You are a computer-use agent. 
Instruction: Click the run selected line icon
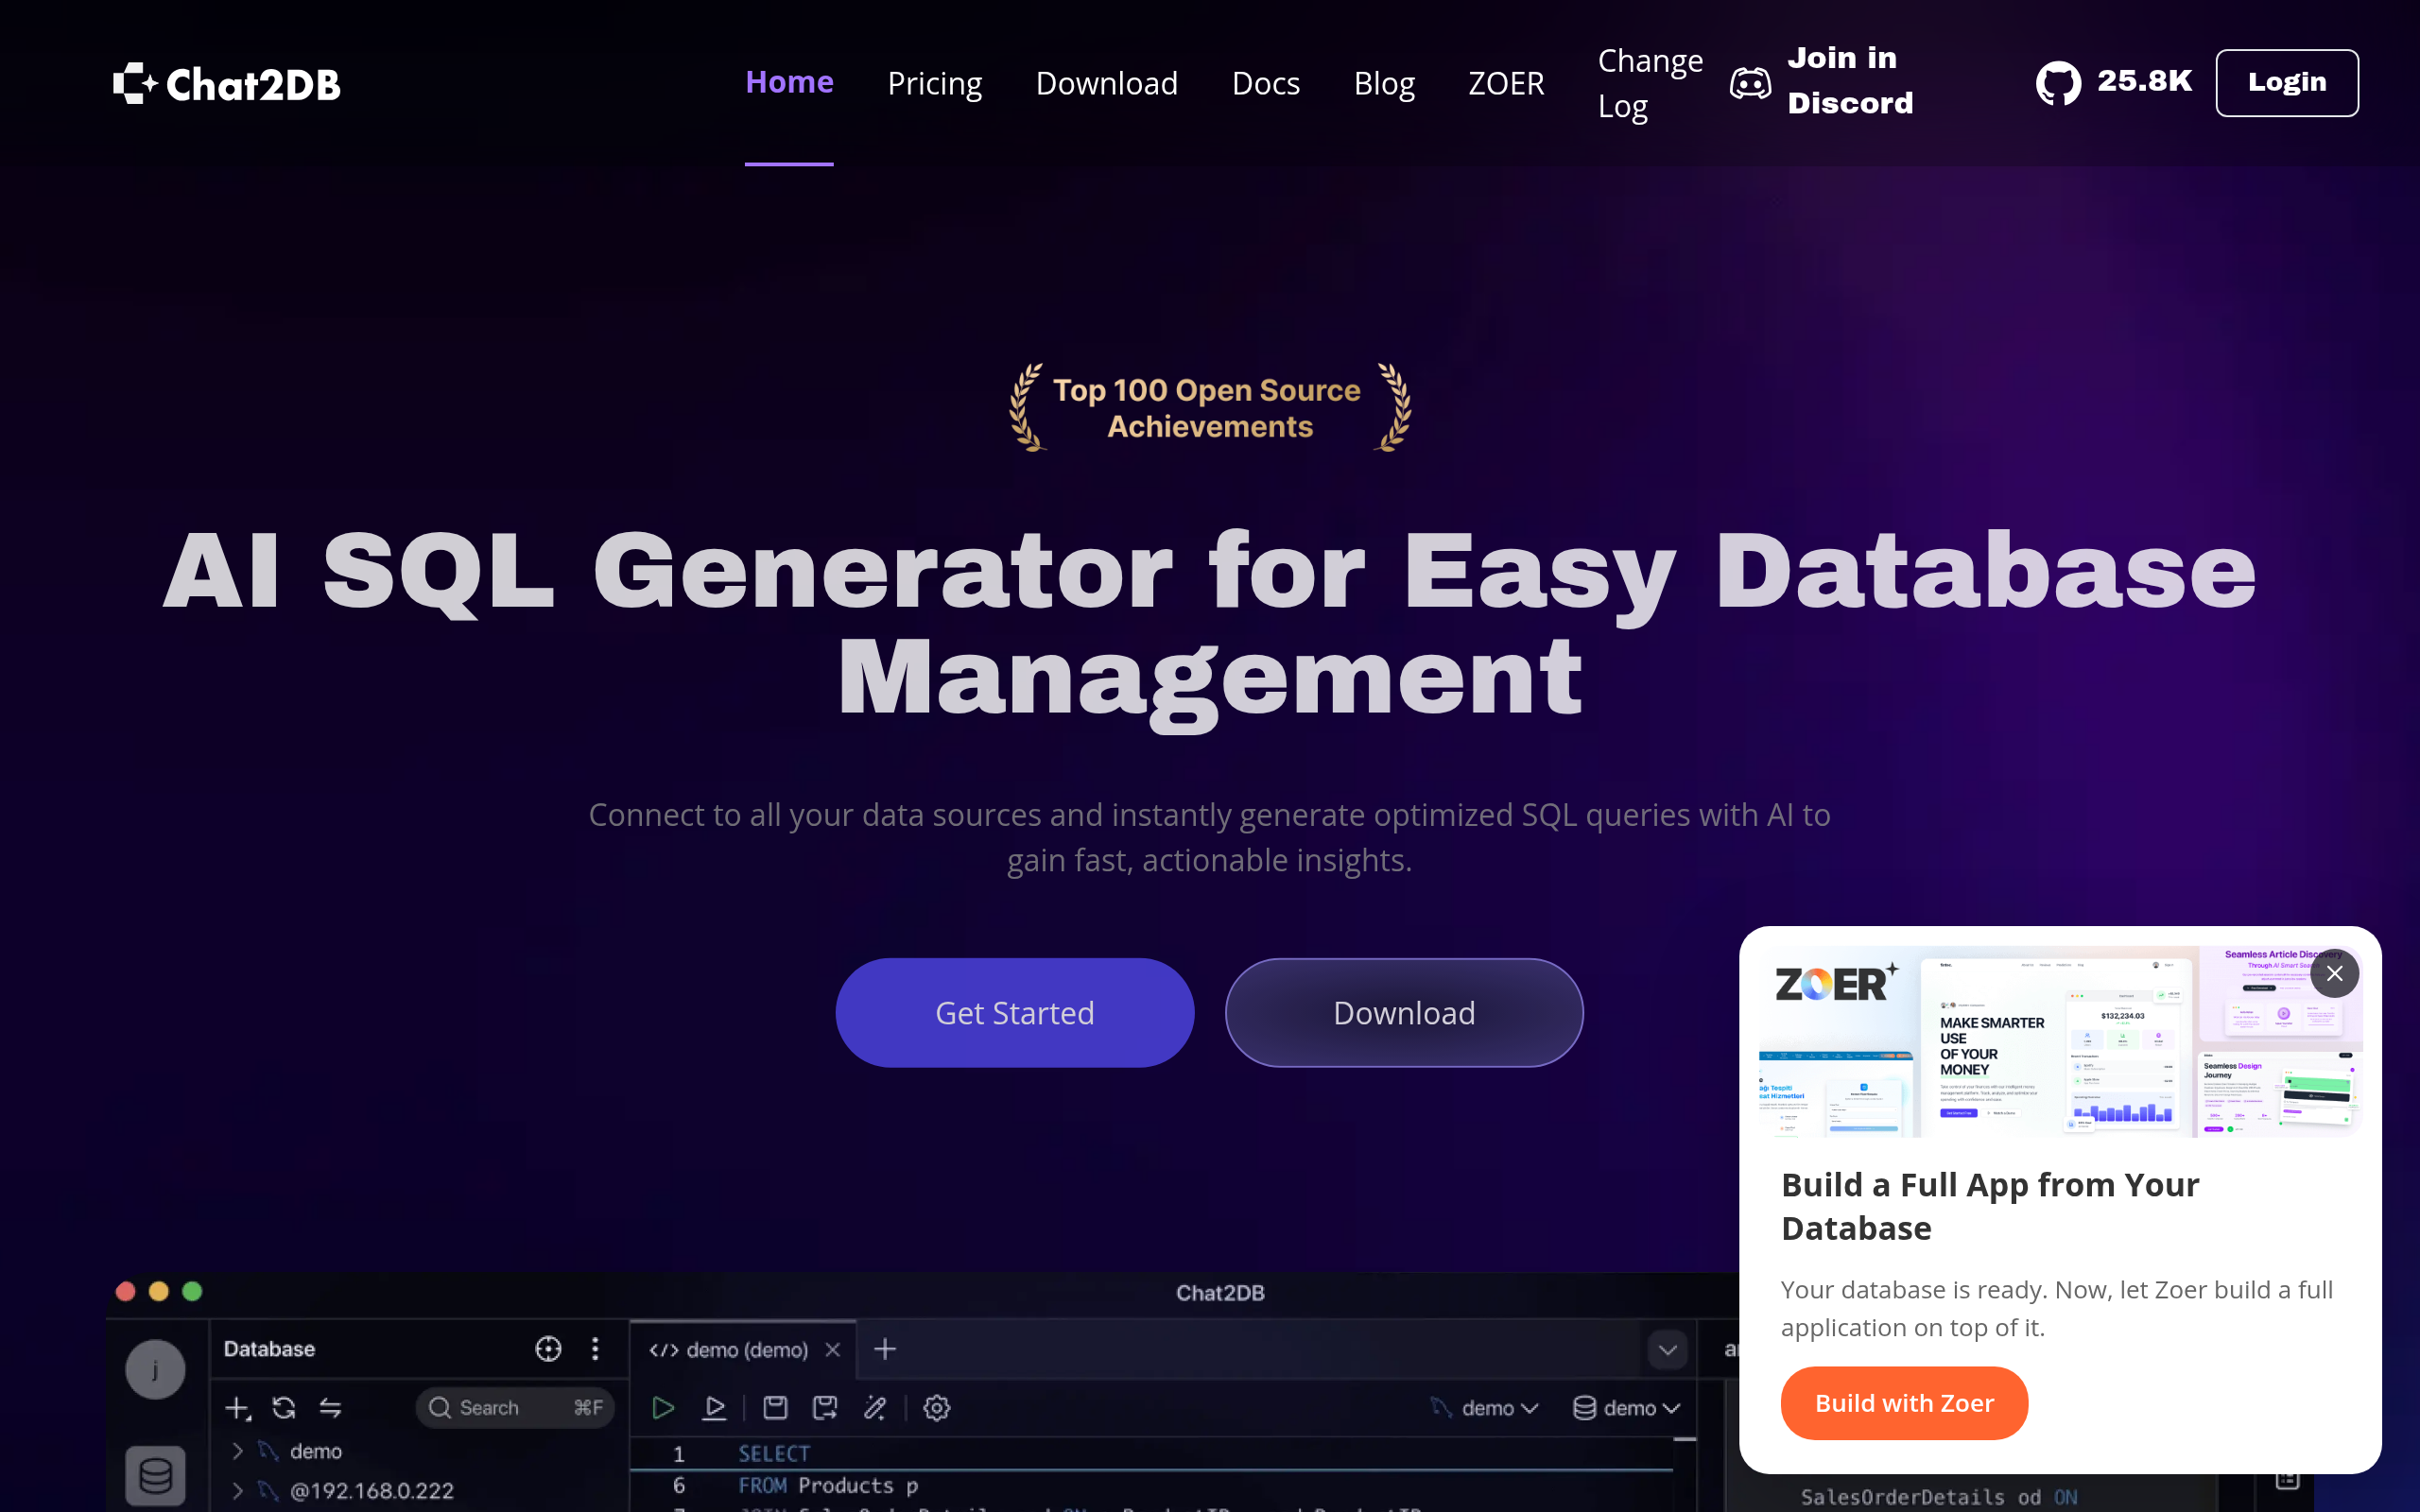click(714, 1408)
